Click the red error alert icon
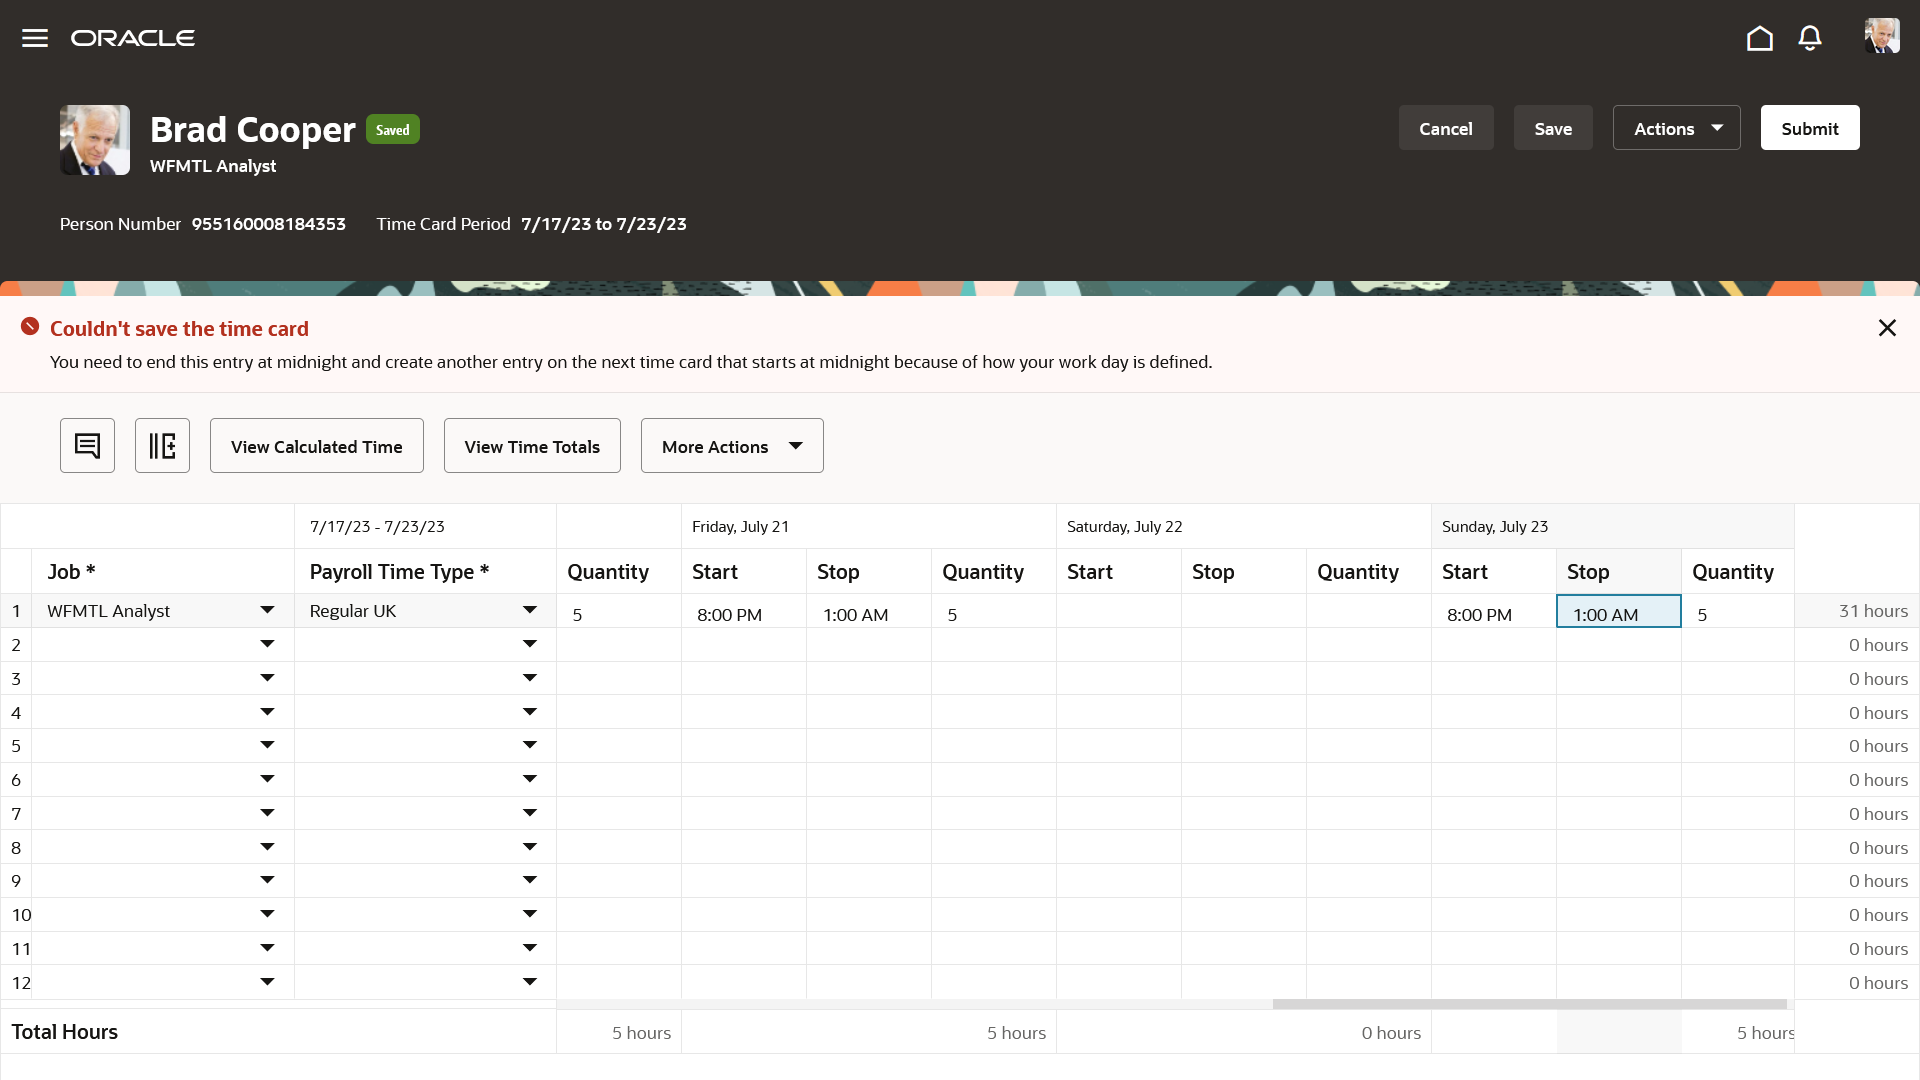 (29, 326)
